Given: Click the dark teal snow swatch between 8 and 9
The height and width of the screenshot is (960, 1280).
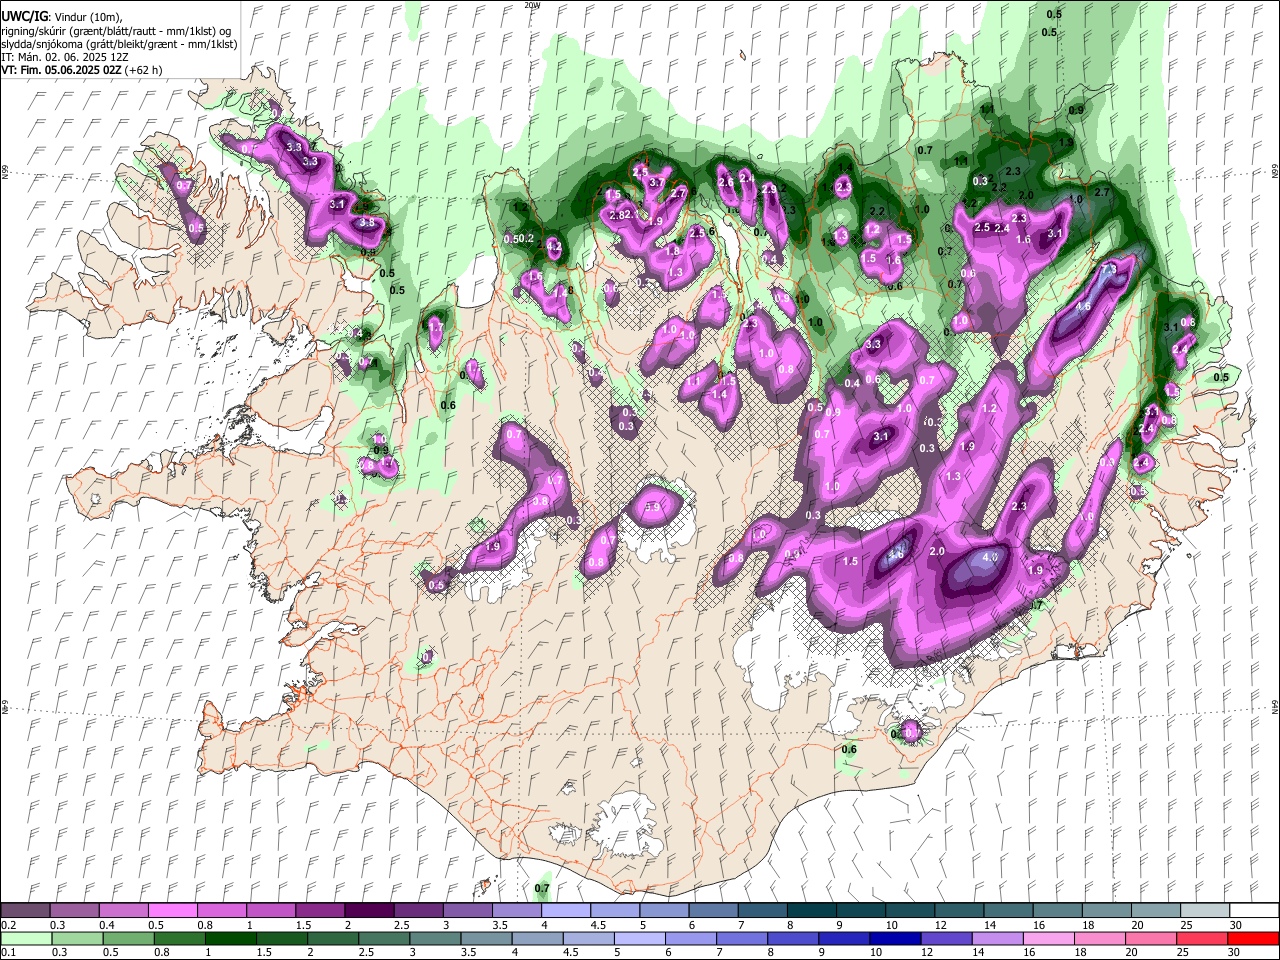Looking at the screenshot, I should [812, 911].
